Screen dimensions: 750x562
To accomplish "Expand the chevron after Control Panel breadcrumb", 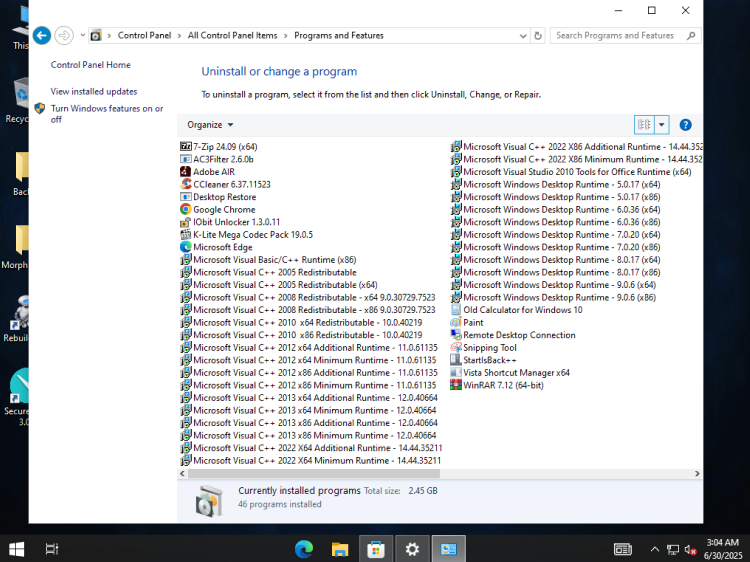I will click(x=179, y=36).
